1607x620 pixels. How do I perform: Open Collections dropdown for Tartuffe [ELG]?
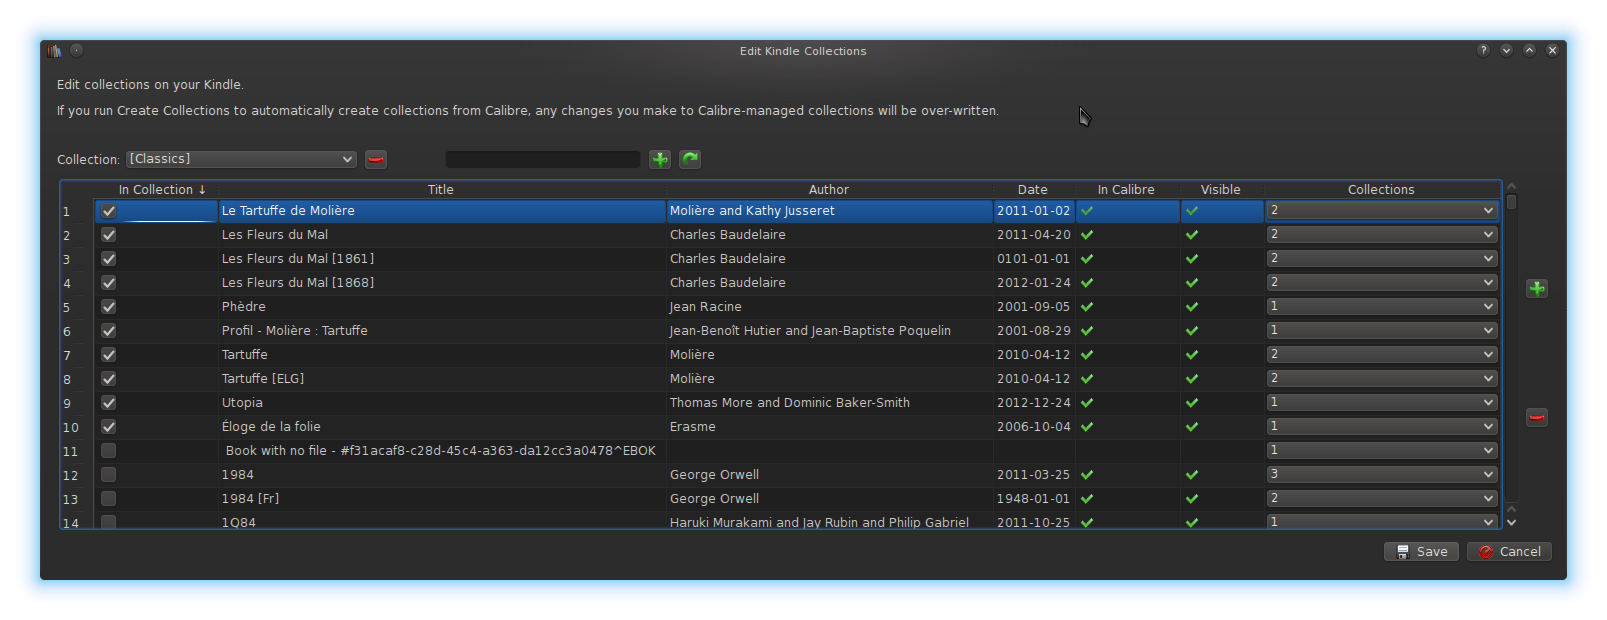click(x=1382, y=379)
